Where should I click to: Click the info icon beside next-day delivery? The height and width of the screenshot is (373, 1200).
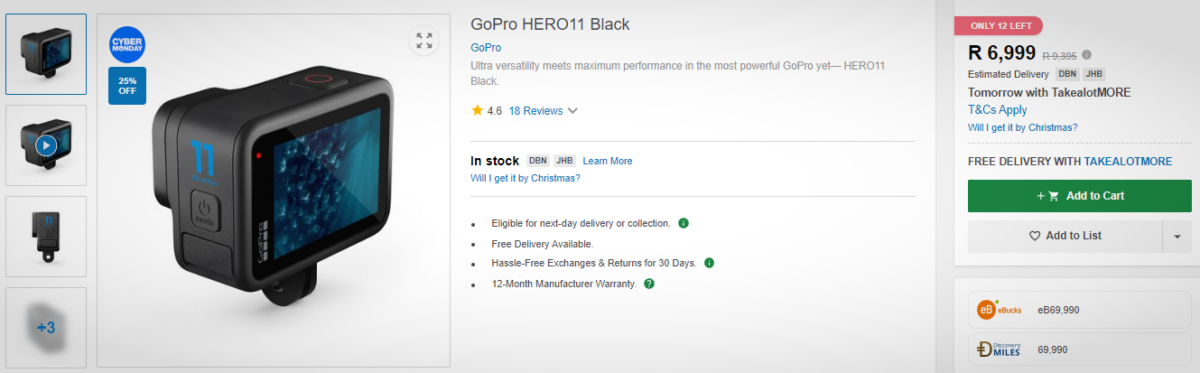tap(683, 223)
